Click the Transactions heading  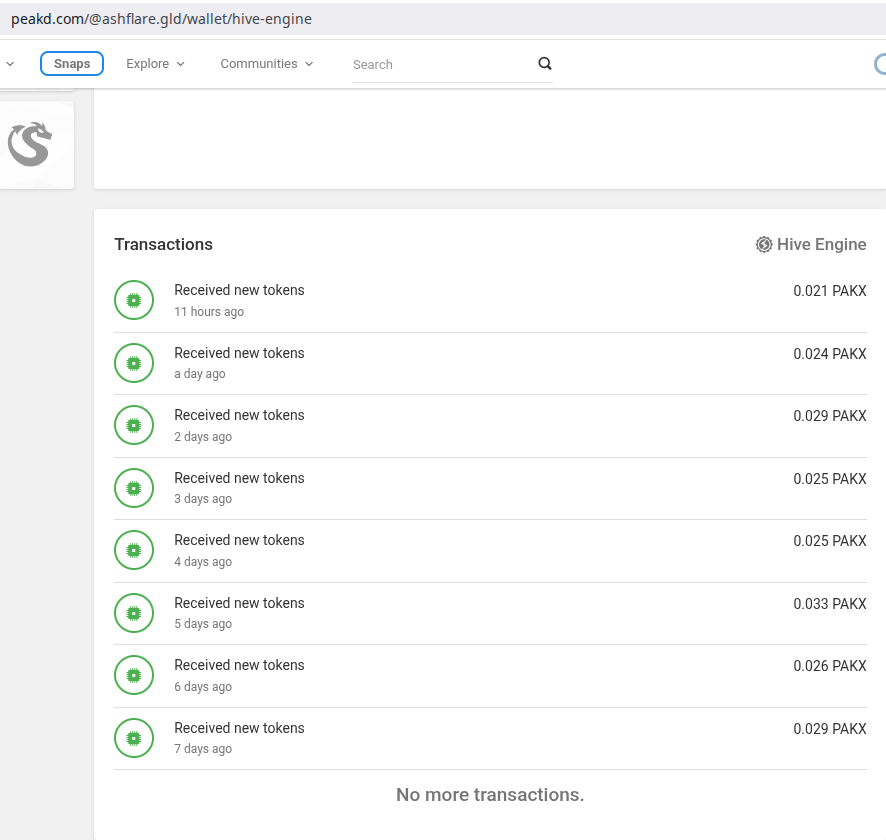[x=164, y=245]
